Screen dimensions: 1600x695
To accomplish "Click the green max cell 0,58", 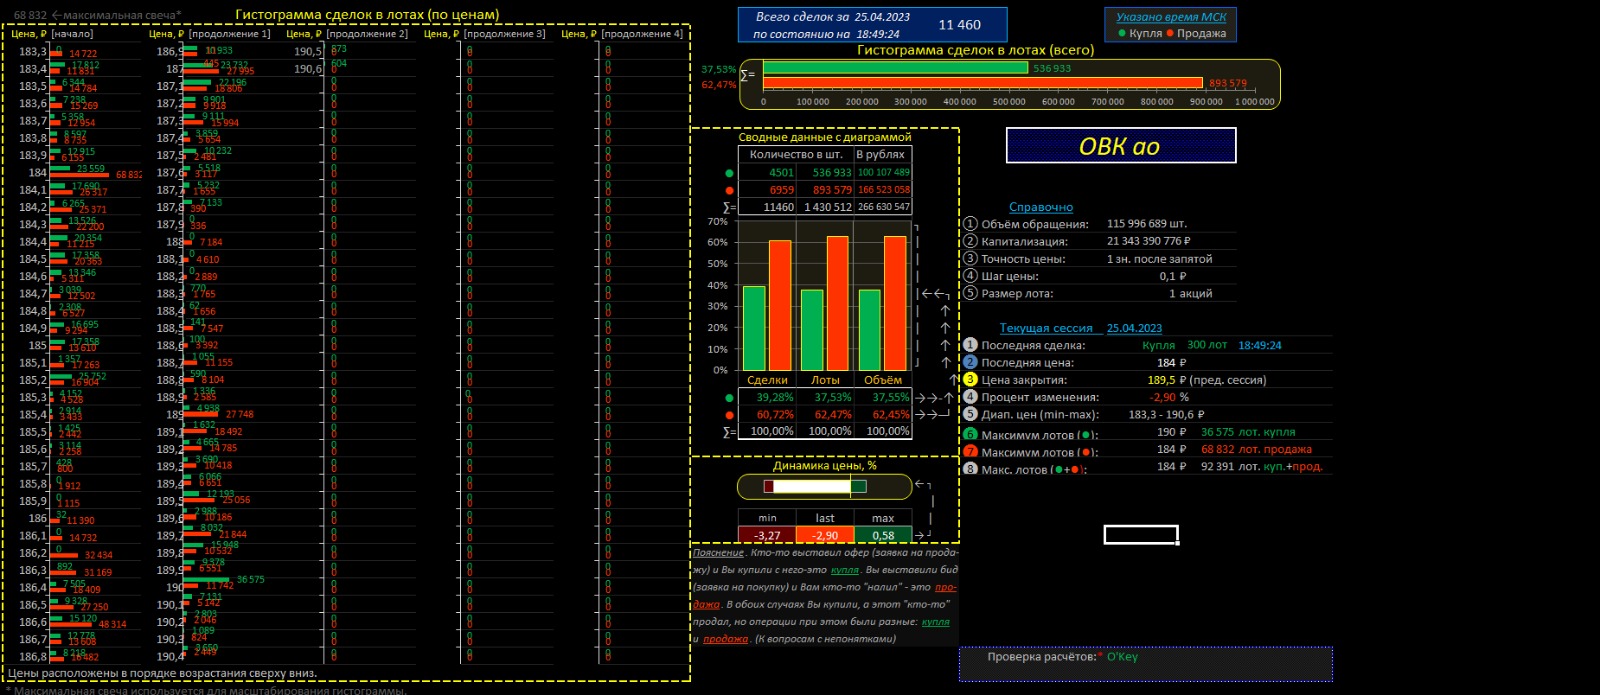I will tap(883, 535).
